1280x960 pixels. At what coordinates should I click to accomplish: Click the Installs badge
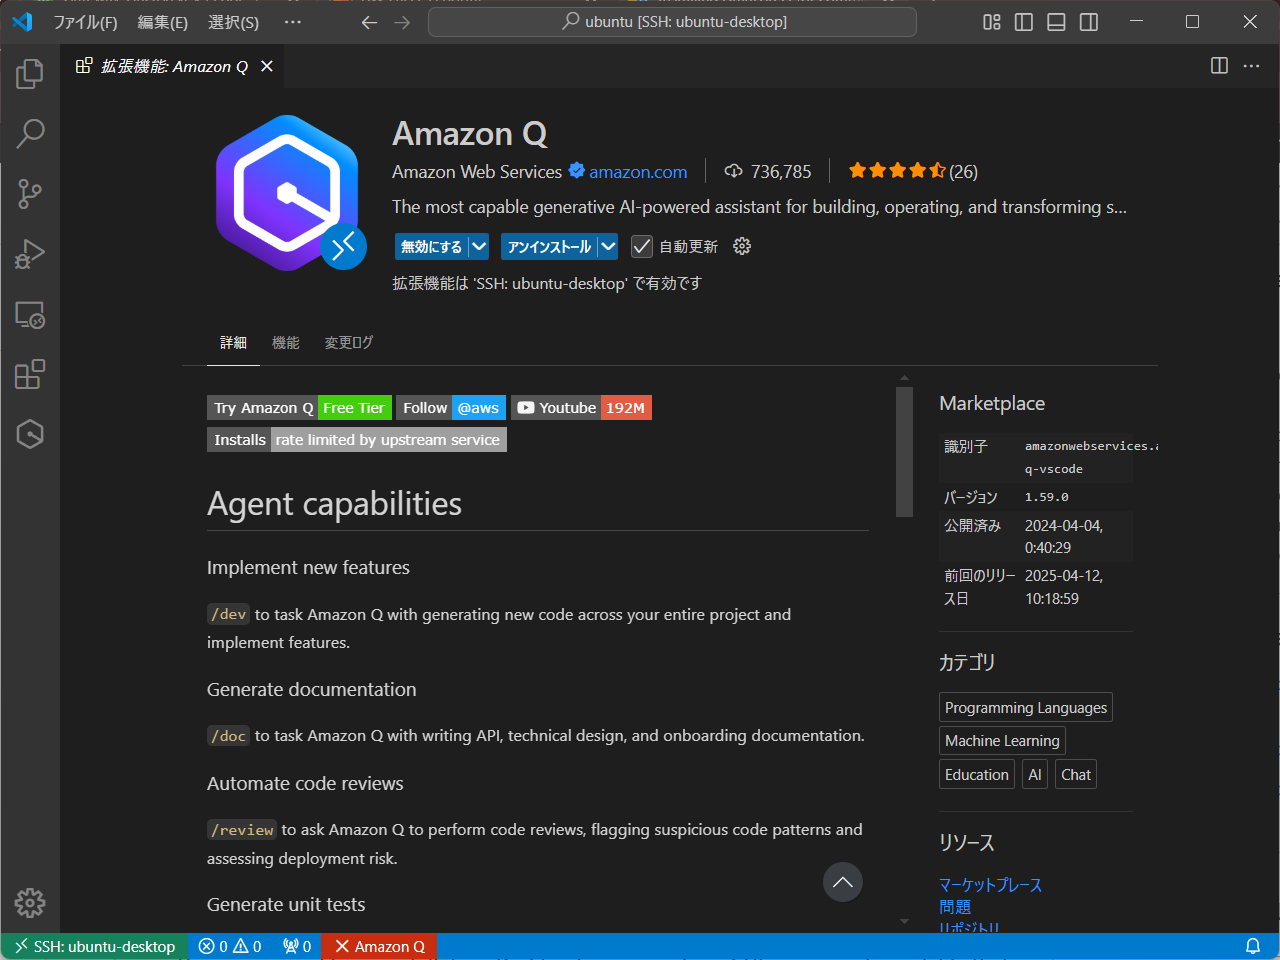(x=357, y=440)
